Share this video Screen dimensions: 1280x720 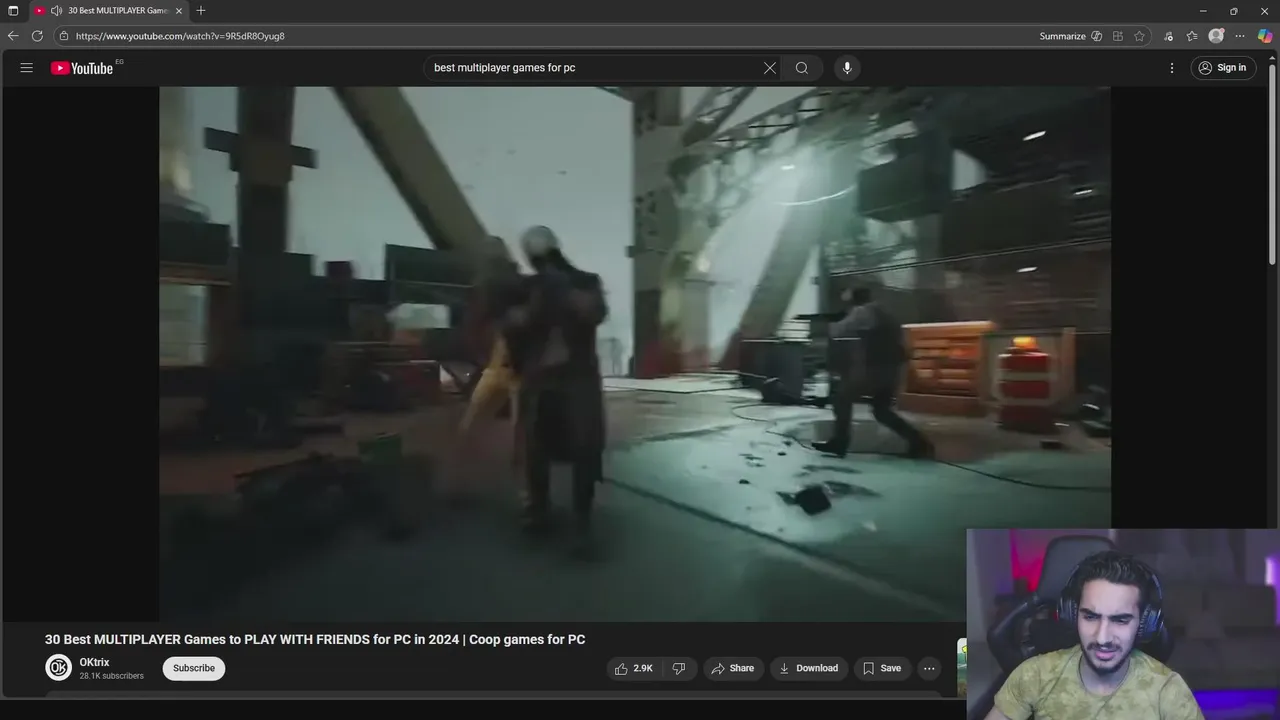pyautogui.click(x=733, y=668)
